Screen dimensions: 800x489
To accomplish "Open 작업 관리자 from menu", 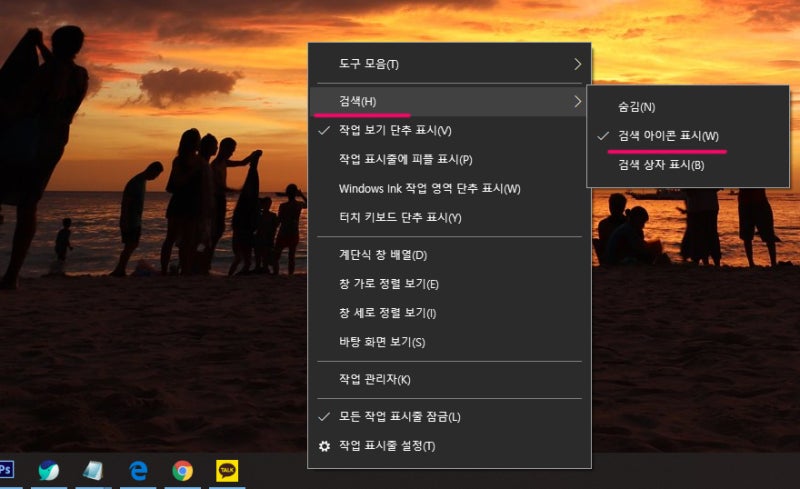I will [449, 380].
